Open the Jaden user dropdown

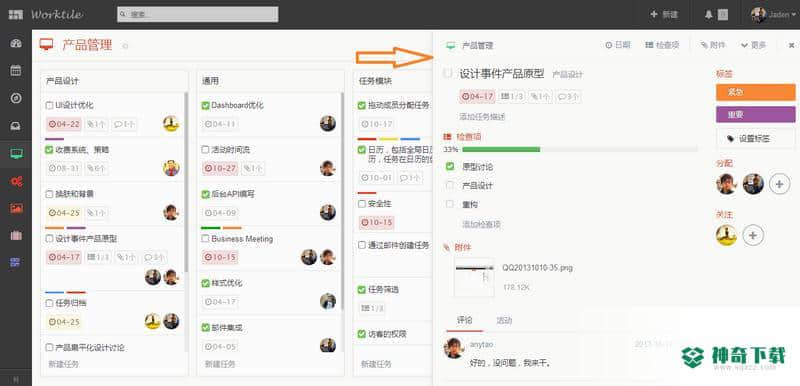(773, 15)
